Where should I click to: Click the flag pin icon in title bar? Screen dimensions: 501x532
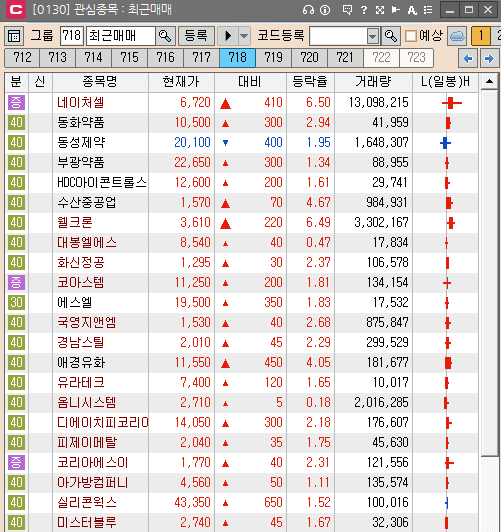pos(396,10)
